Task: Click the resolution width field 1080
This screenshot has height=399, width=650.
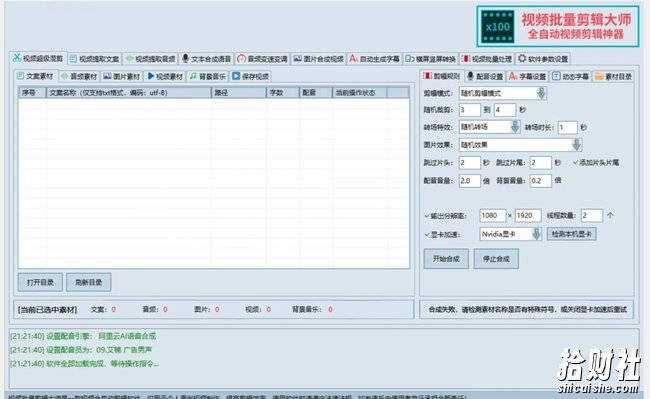Action: pyautogui.click(x=492, y=215)
